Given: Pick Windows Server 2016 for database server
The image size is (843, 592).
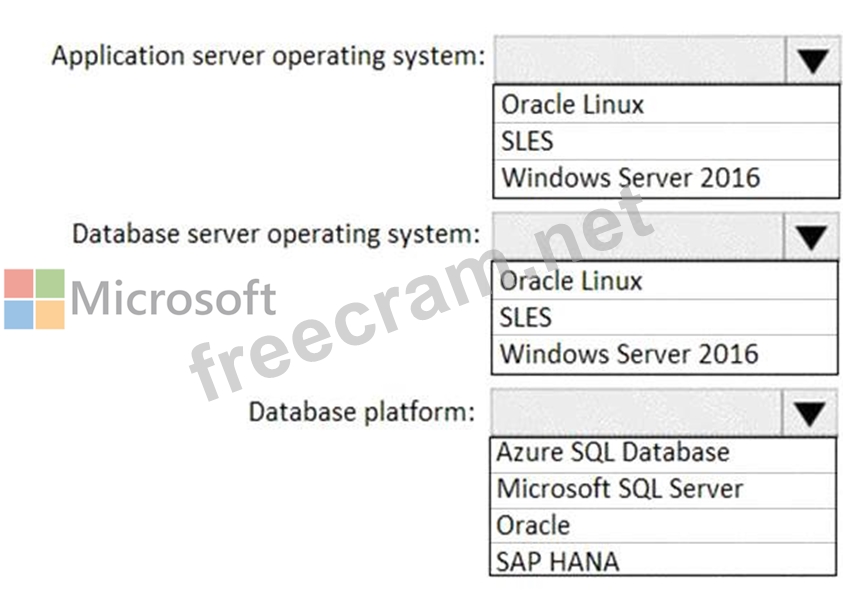Looking at the screenshot, I should (x=664, y=353).
